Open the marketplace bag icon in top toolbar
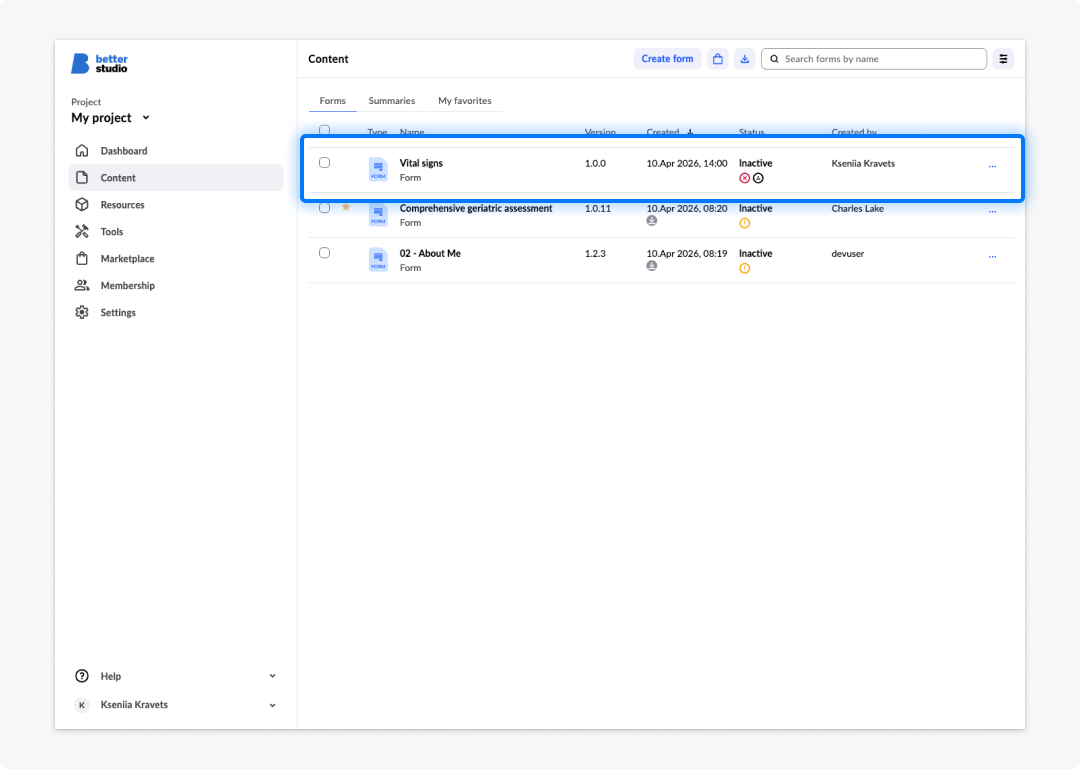 point(718,59)
